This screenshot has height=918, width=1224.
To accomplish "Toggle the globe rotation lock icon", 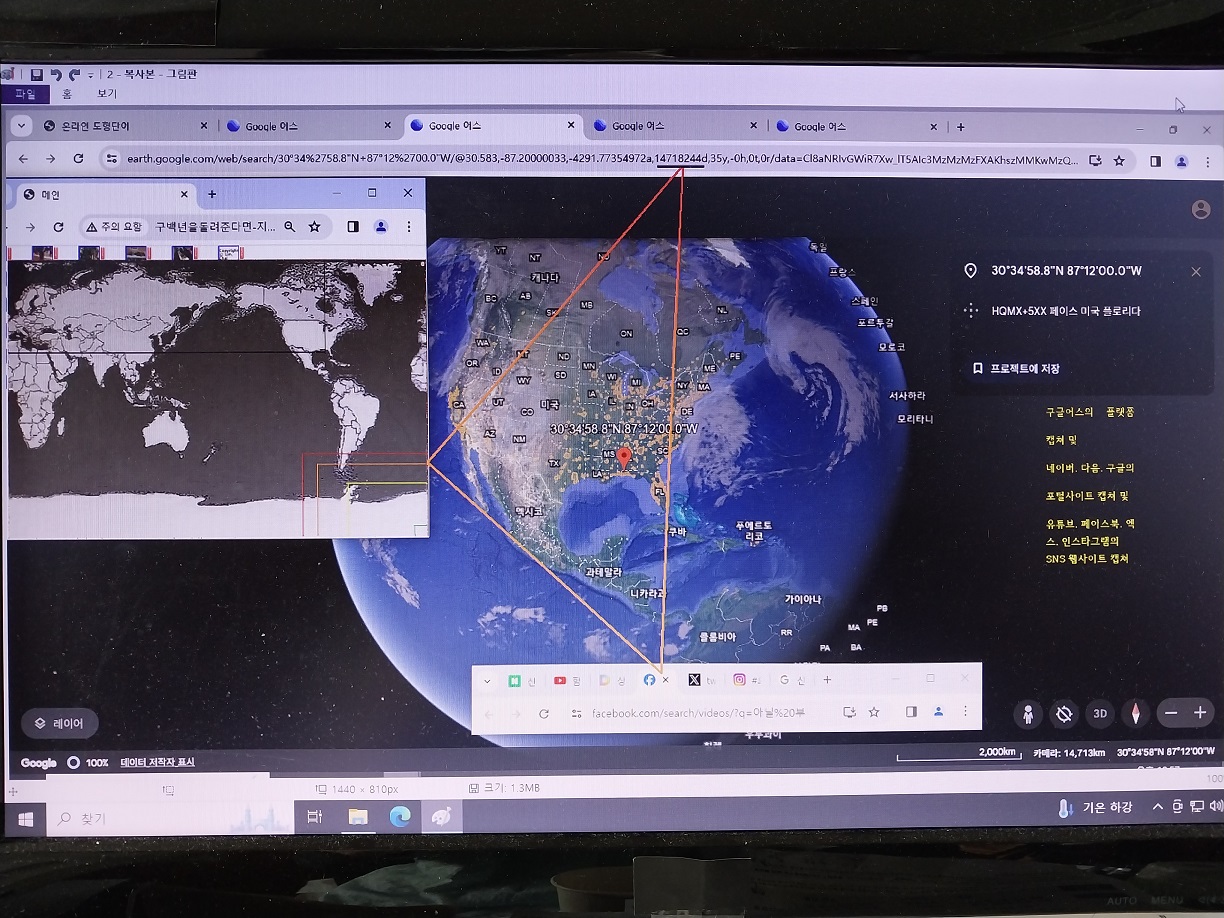I will click(1064, 713).
